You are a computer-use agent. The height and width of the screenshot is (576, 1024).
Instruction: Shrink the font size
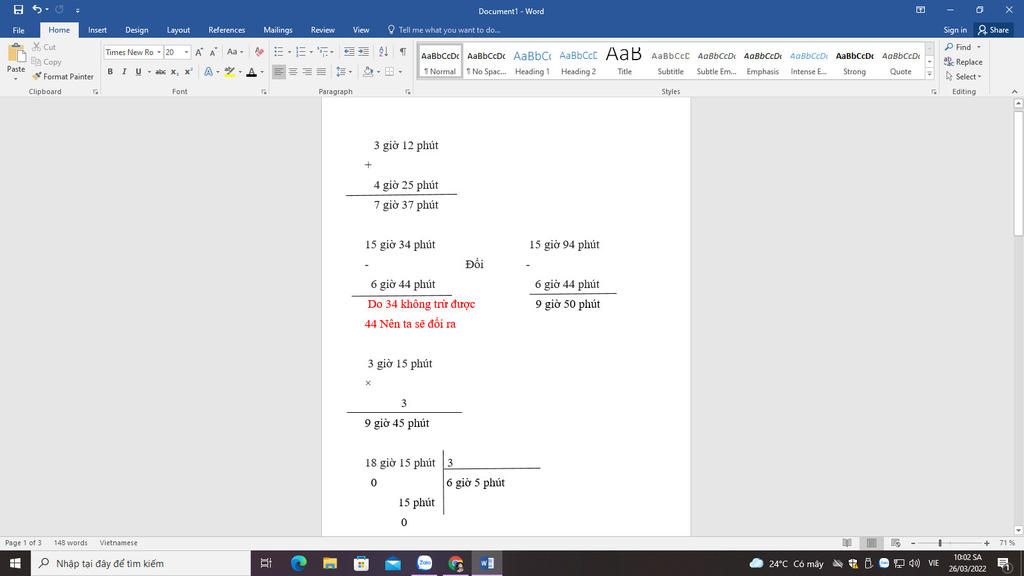coord(213,52)
